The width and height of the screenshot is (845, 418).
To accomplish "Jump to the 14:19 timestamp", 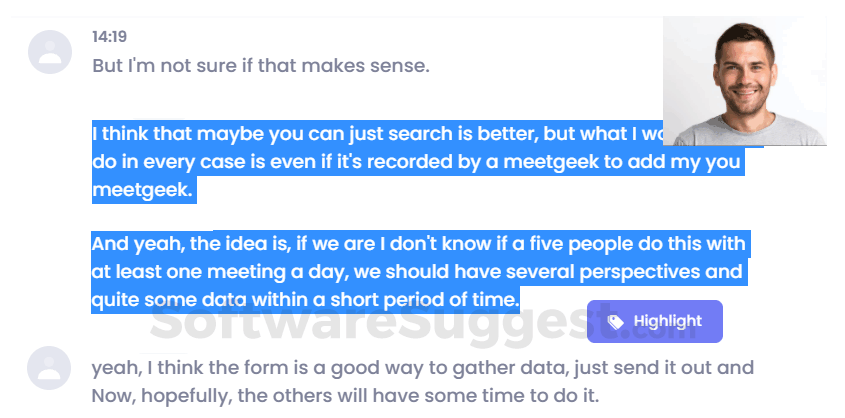I will pyautogui.click(x=109, y=37).
